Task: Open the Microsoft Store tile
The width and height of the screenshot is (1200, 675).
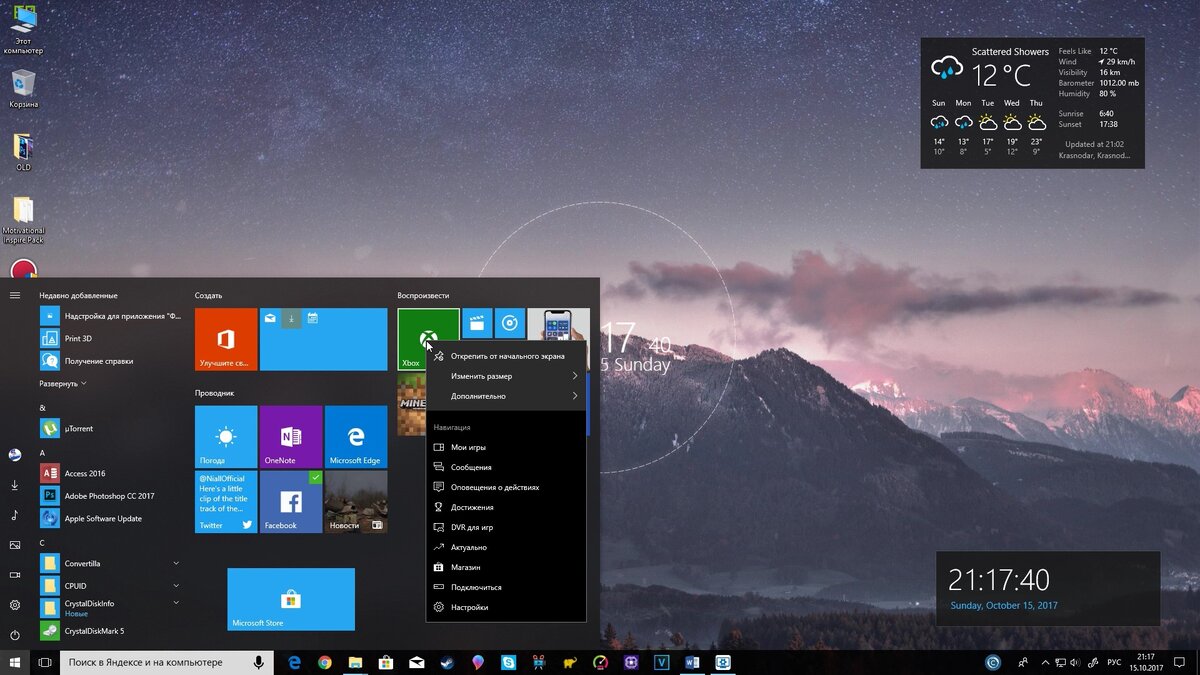Action: (290, 599)
